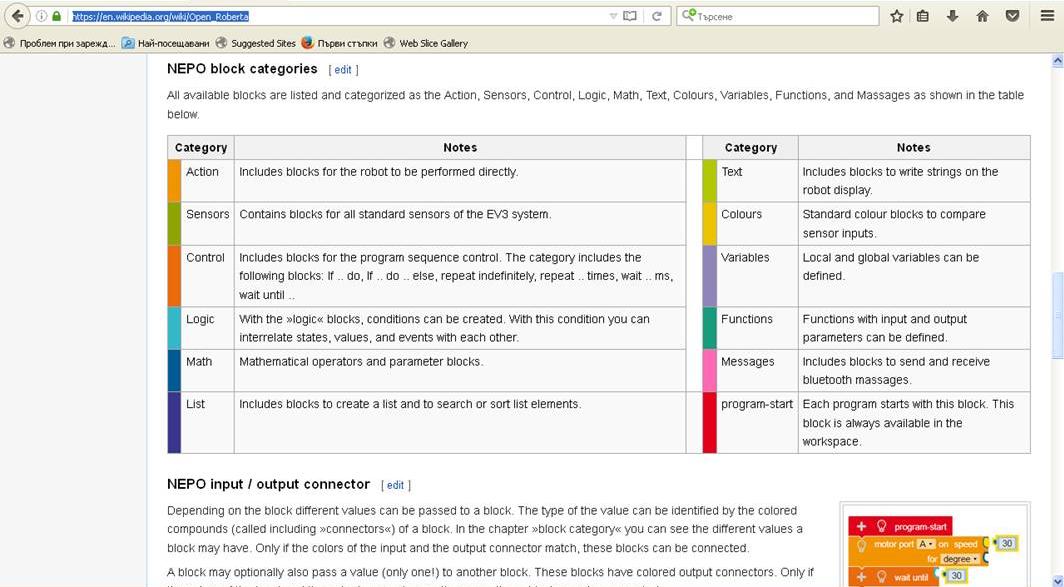Reload the current Wikipedia page
The height and width of the screenshot is (587, 1064).
coord(656,16)
